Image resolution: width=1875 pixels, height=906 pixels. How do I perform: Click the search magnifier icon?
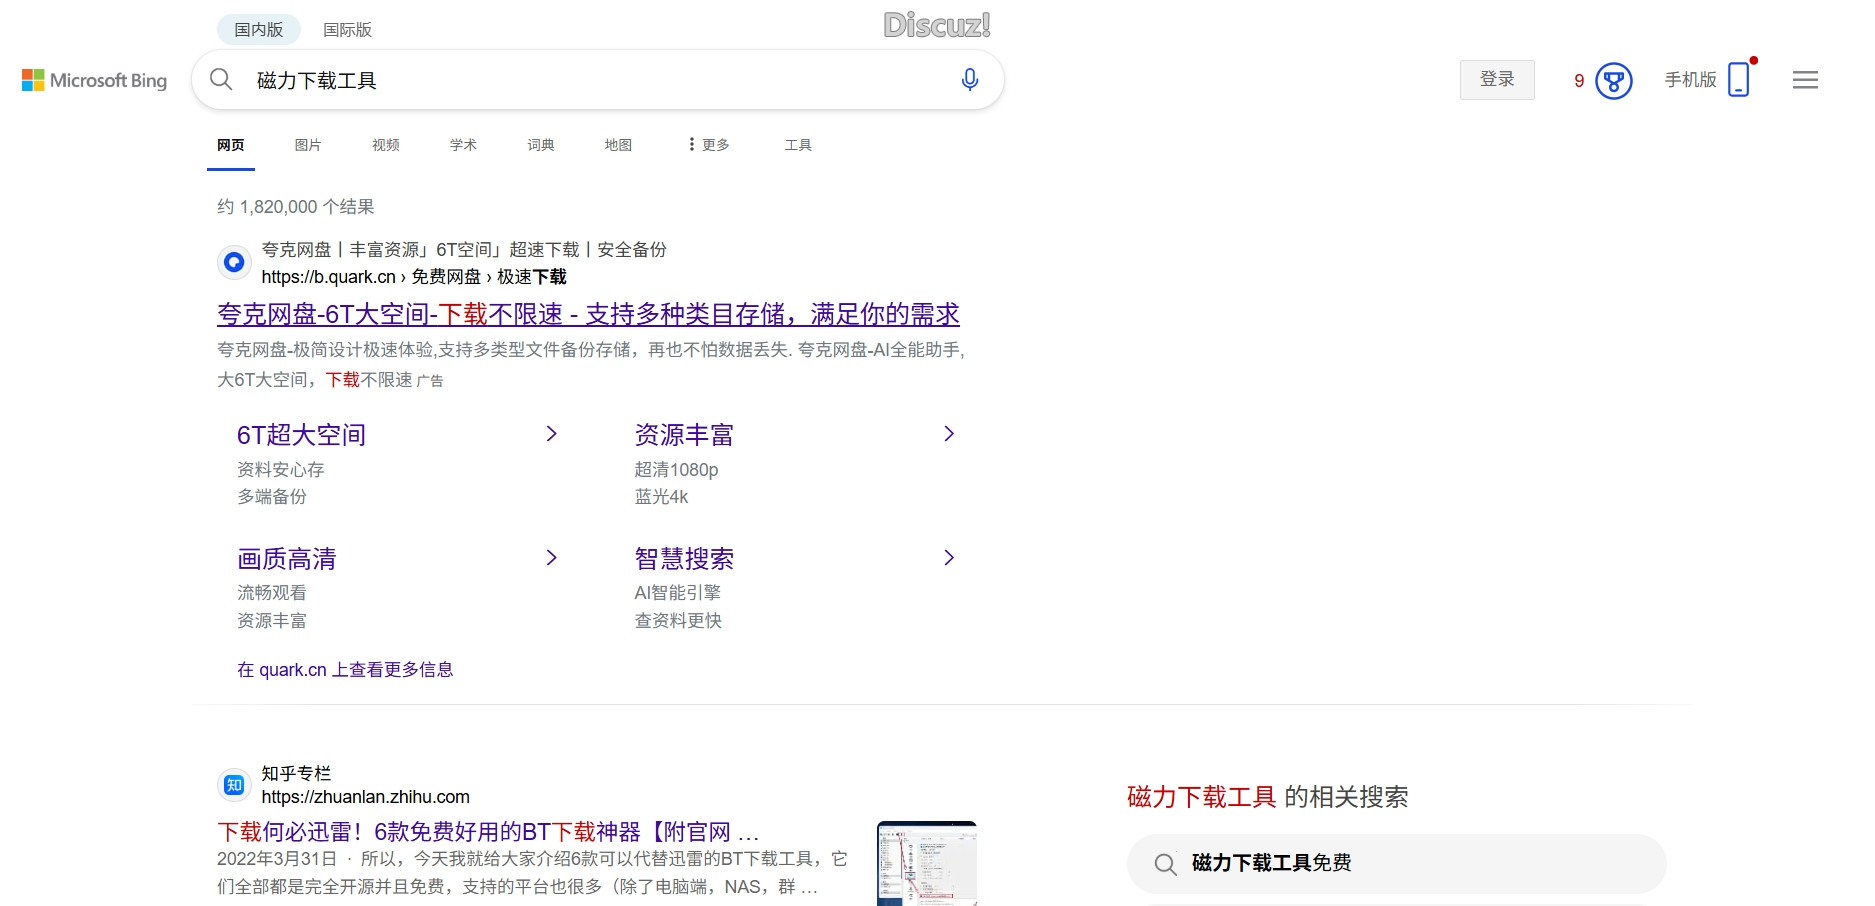[x=221, y=79]
